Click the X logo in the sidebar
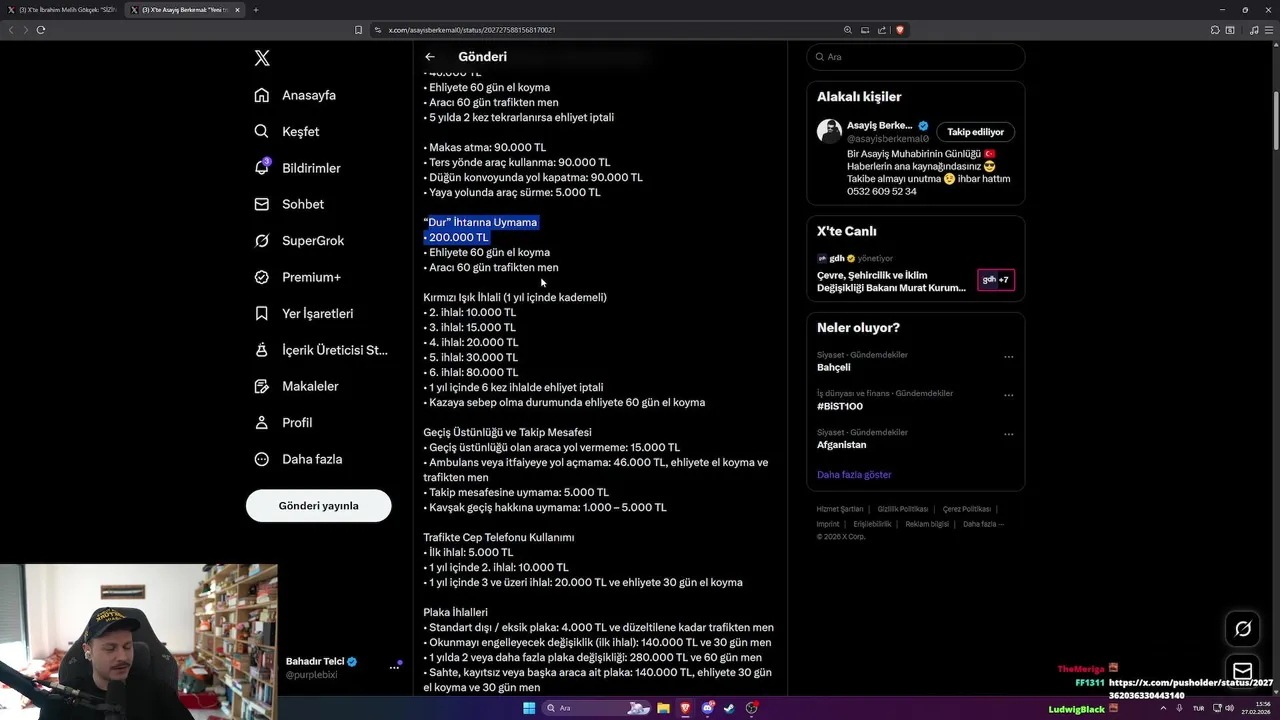This screenshot has width=1280, height=720. pos(262,58)
